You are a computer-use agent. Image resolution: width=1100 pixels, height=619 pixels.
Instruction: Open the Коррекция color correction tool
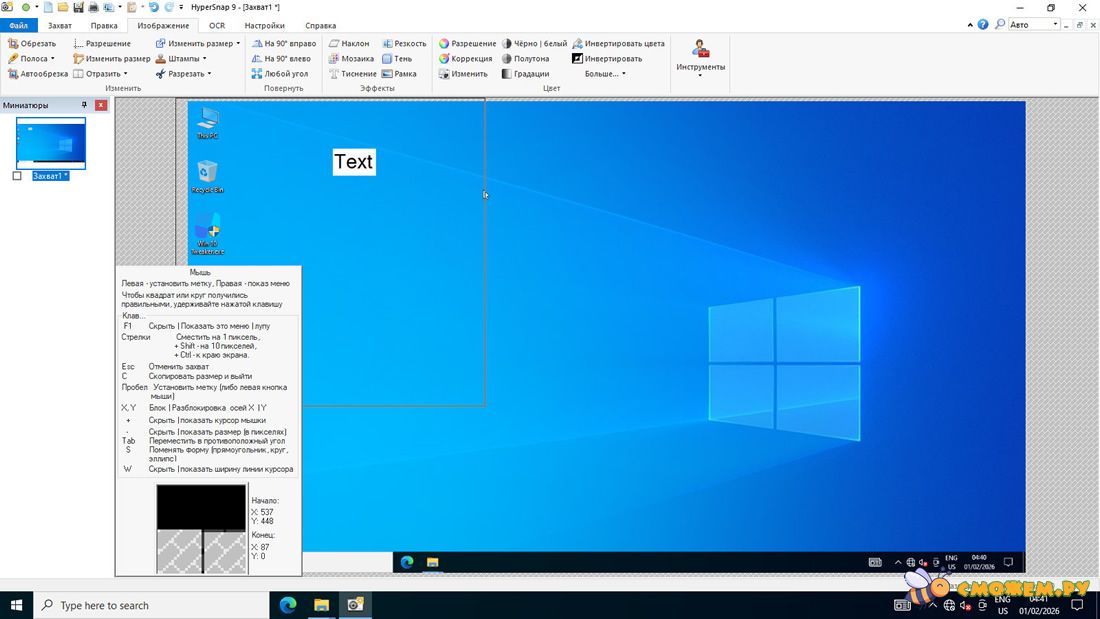(466, 59)
